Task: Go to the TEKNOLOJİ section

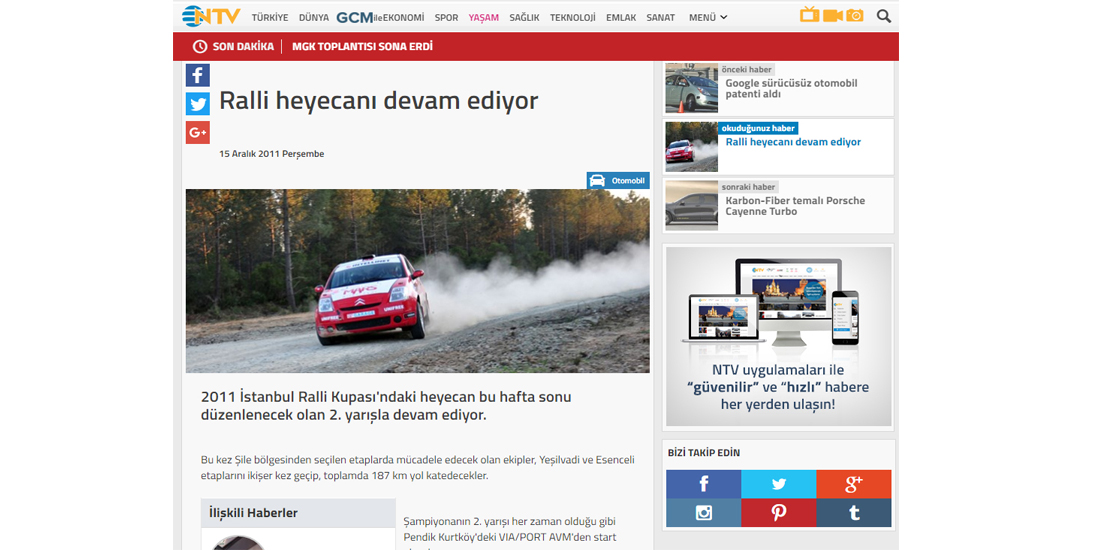Action: coord(572,17)
